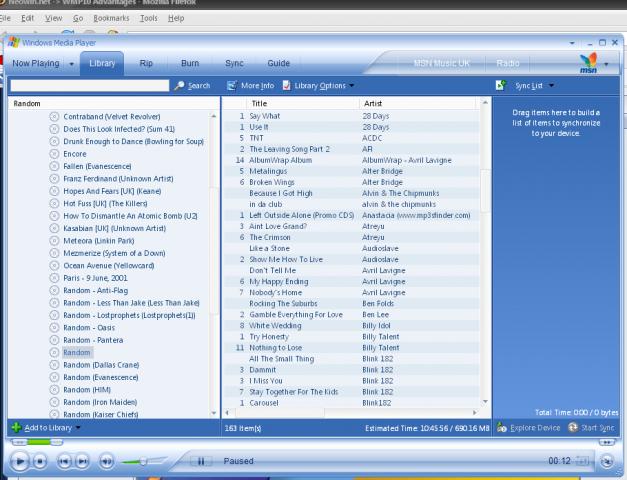
Task: Switch to the Now Playing tab
Action: tap(36, 63)
